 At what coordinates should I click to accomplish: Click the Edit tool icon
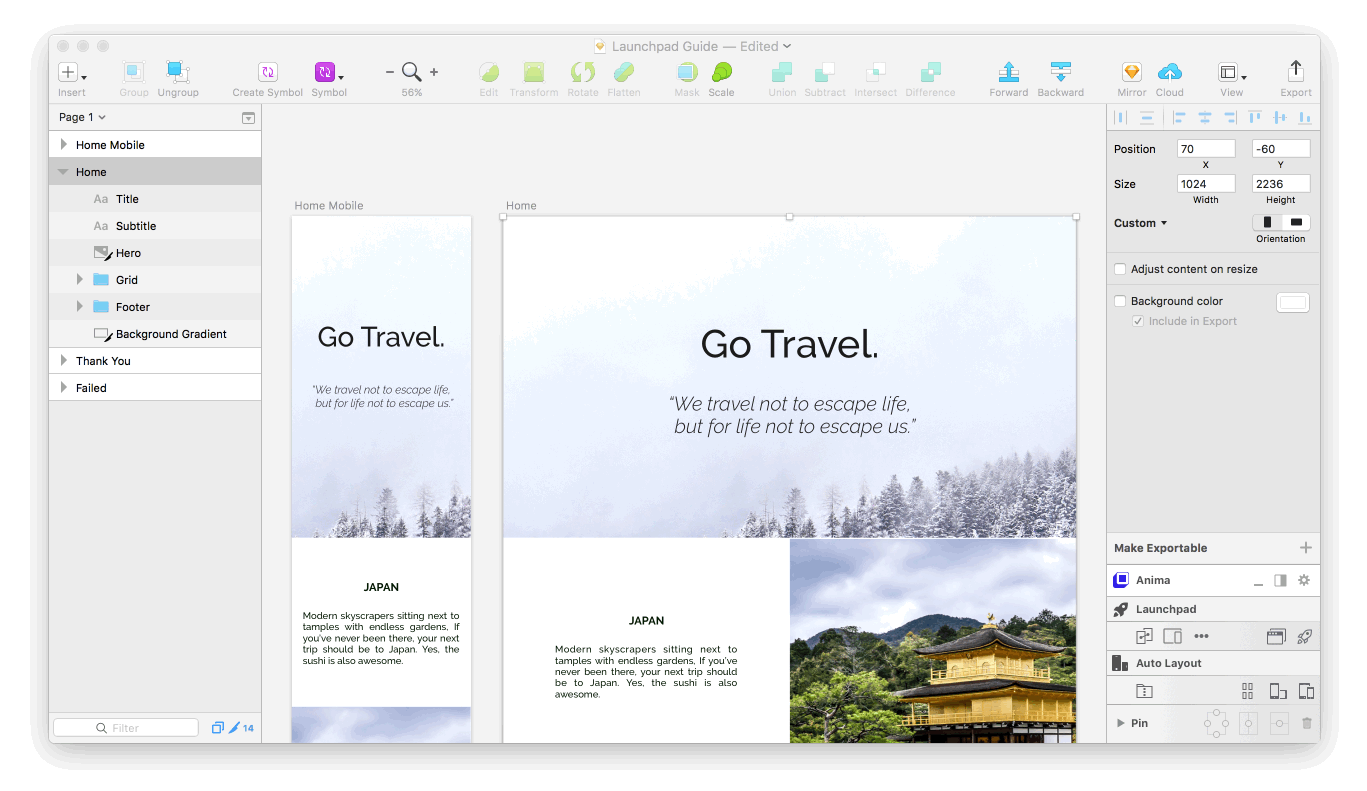coord(488,72)
